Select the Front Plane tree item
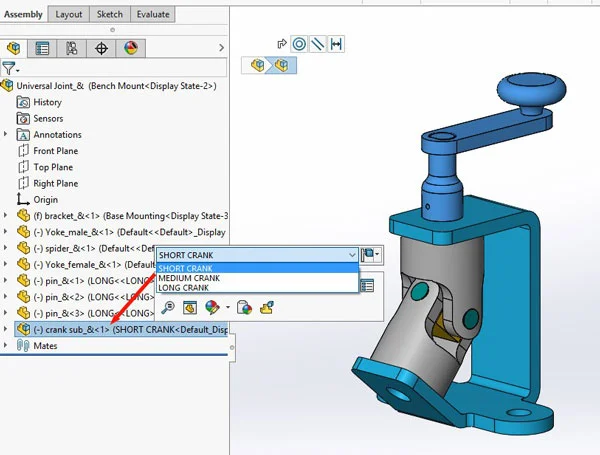600x455 pixels. coord(55,151)
